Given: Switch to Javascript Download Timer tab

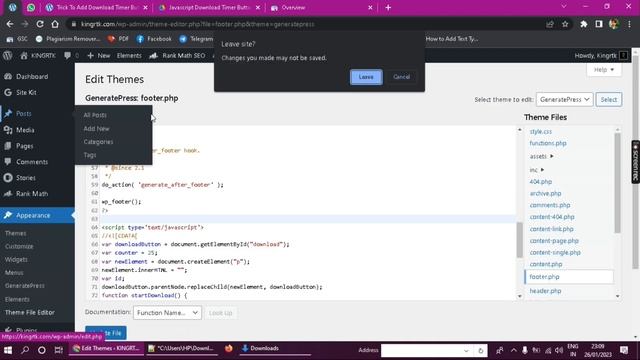Looking at the screenshot, I should (x=209, y=7).
